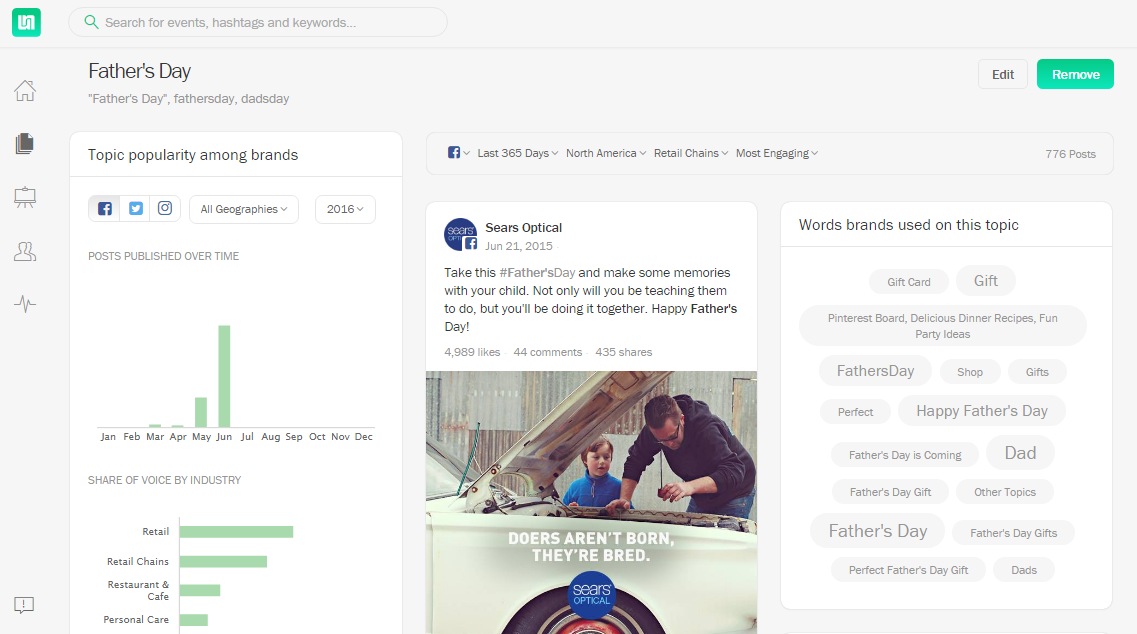Click the Edit button
Screen dimensions: 1137x634
[1003, 74]
